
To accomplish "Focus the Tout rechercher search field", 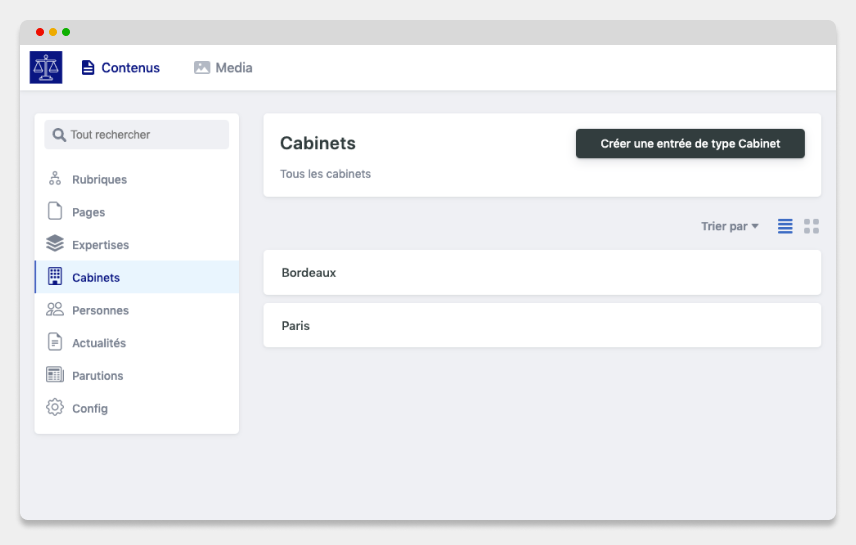I will pos(137,135).
